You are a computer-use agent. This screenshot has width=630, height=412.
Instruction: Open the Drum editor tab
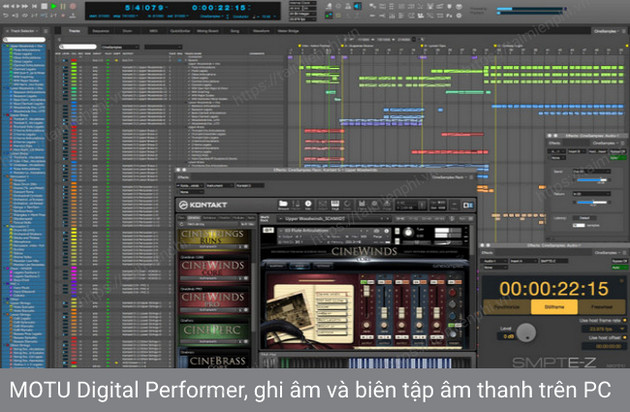point(127,31)
